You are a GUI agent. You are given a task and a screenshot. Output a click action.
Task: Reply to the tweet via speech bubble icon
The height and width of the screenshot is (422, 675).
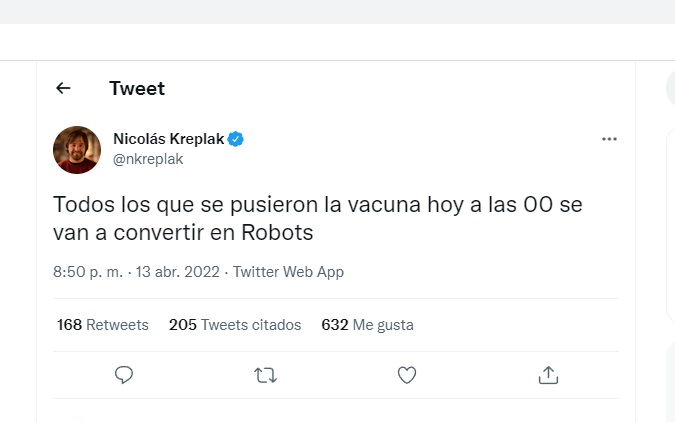(124, 375)
